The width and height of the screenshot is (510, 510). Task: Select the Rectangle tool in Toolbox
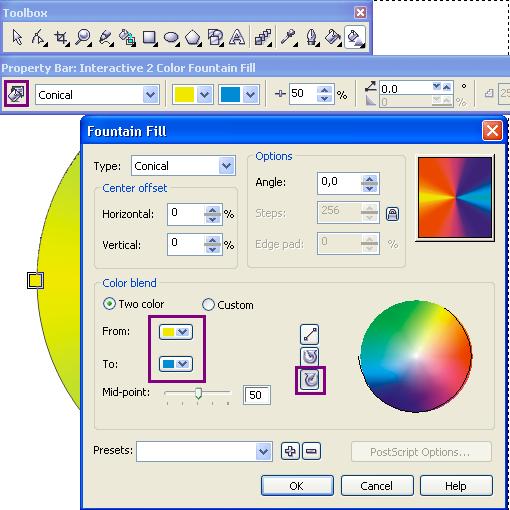(149, 37)
